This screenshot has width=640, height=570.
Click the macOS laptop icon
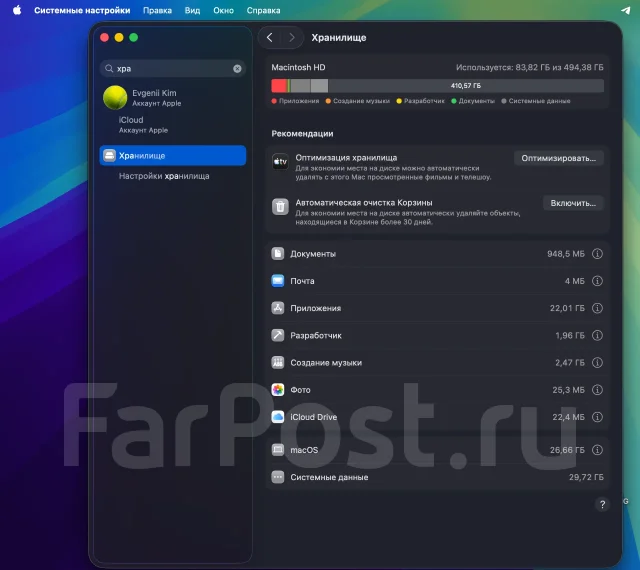coord(278,450)
